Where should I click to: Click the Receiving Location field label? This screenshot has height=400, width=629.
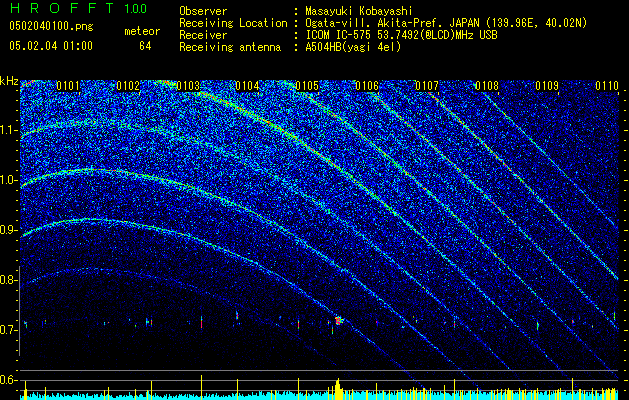tap(233, 23)
